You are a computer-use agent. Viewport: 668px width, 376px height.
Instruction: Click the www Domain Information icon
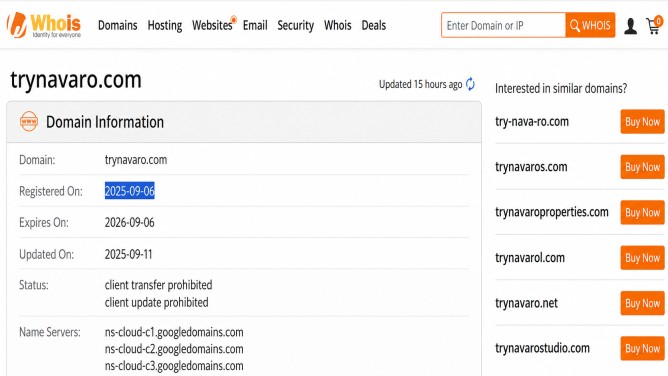click(x=29, y=121)
